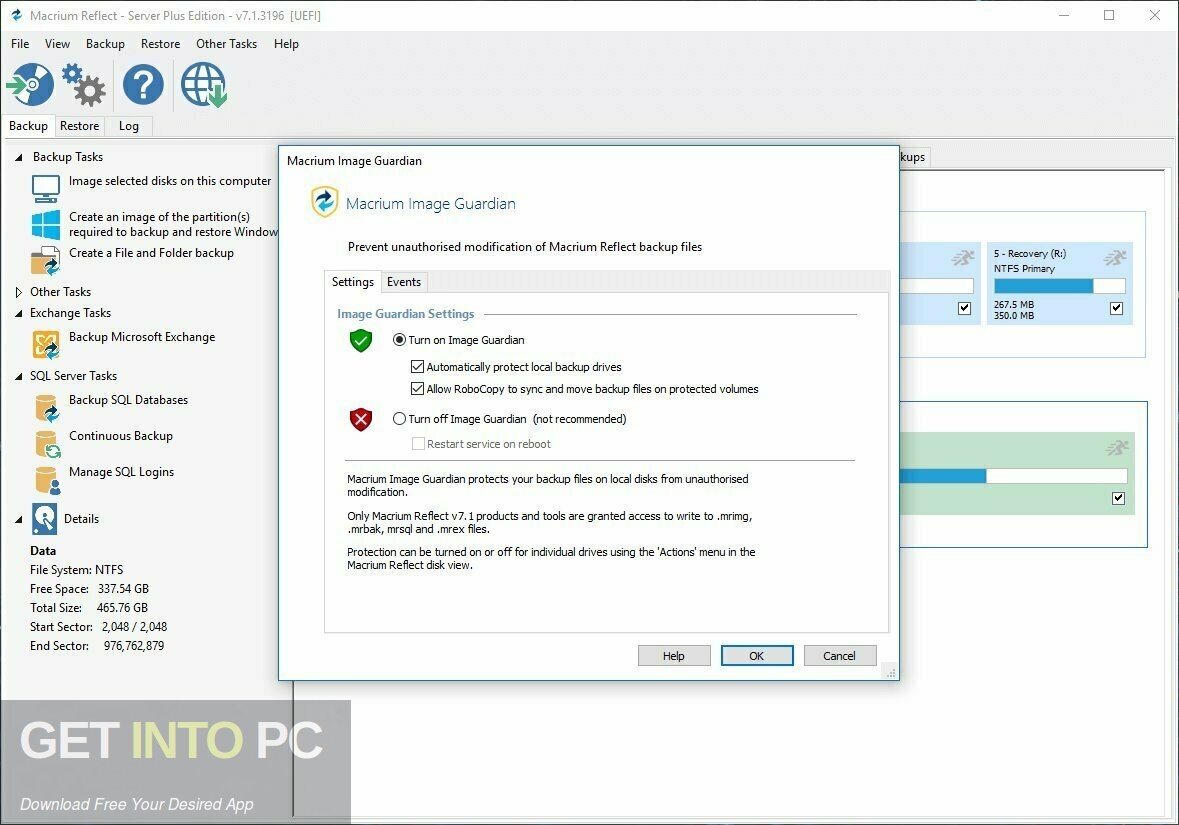Click the globe check for updates icon
Viewport: 1179px width, 825px height.
coord(204,84)
